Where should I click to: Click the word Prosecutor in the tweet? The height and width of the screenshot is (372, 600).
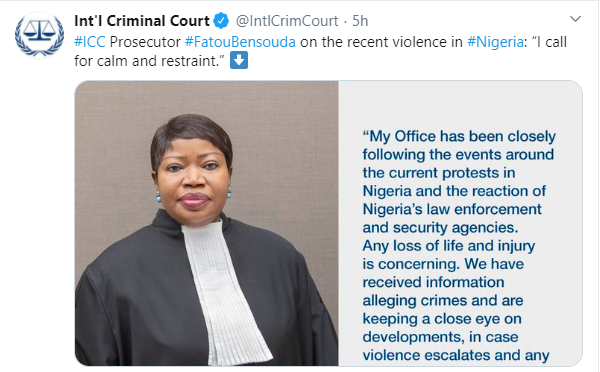(x=145, y=42)
